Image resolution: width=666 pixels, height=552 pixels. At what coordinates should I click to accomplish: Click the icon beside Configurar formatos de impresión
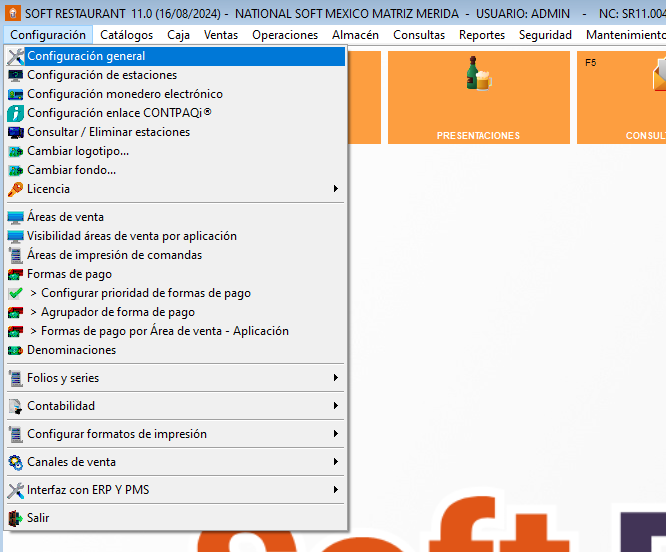click(16, 434)
